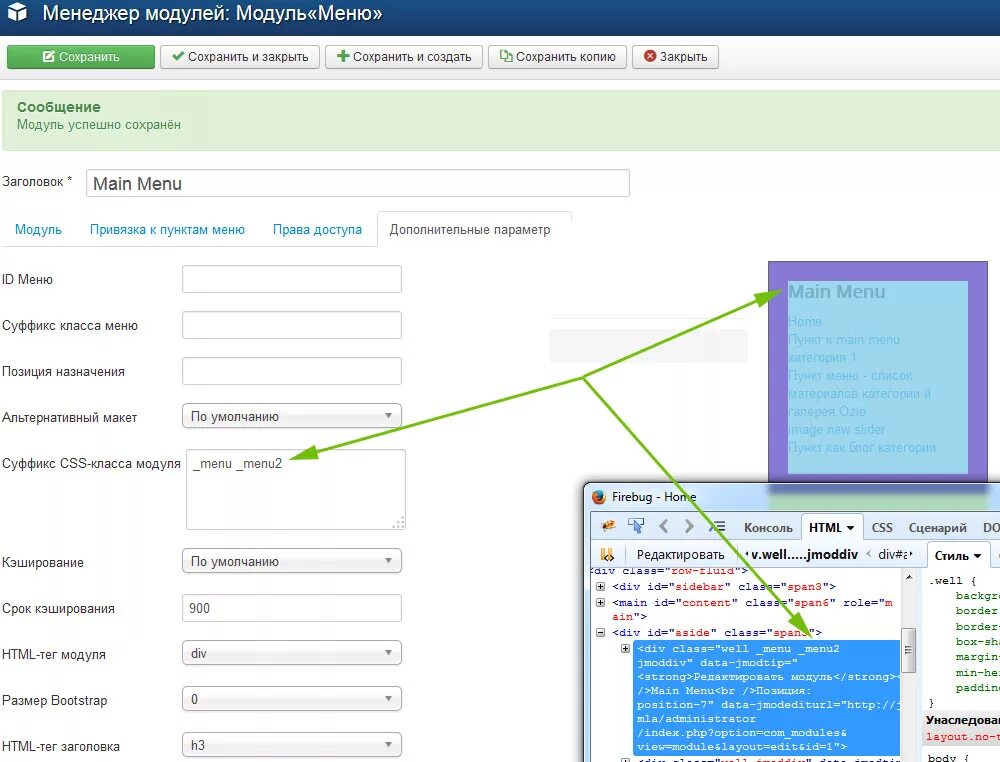
Task: Focus the Заголовок field with Main Menu
Action: pyautogui.click(x=358, y=184)
